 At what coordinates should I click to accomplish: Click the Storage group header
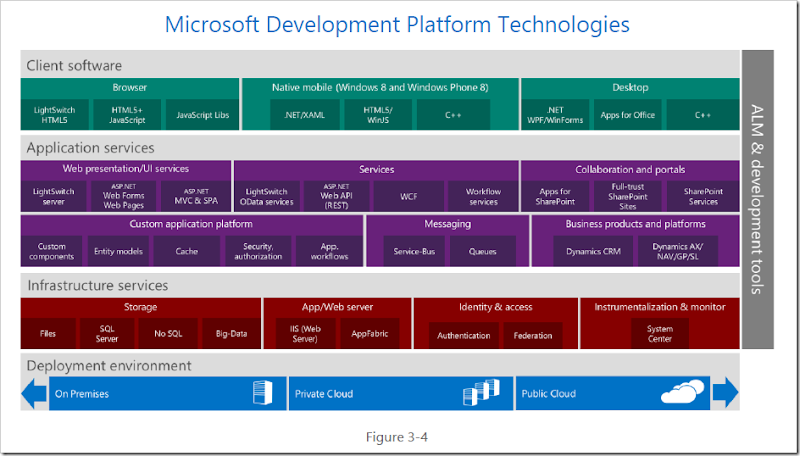coord(140,307)
